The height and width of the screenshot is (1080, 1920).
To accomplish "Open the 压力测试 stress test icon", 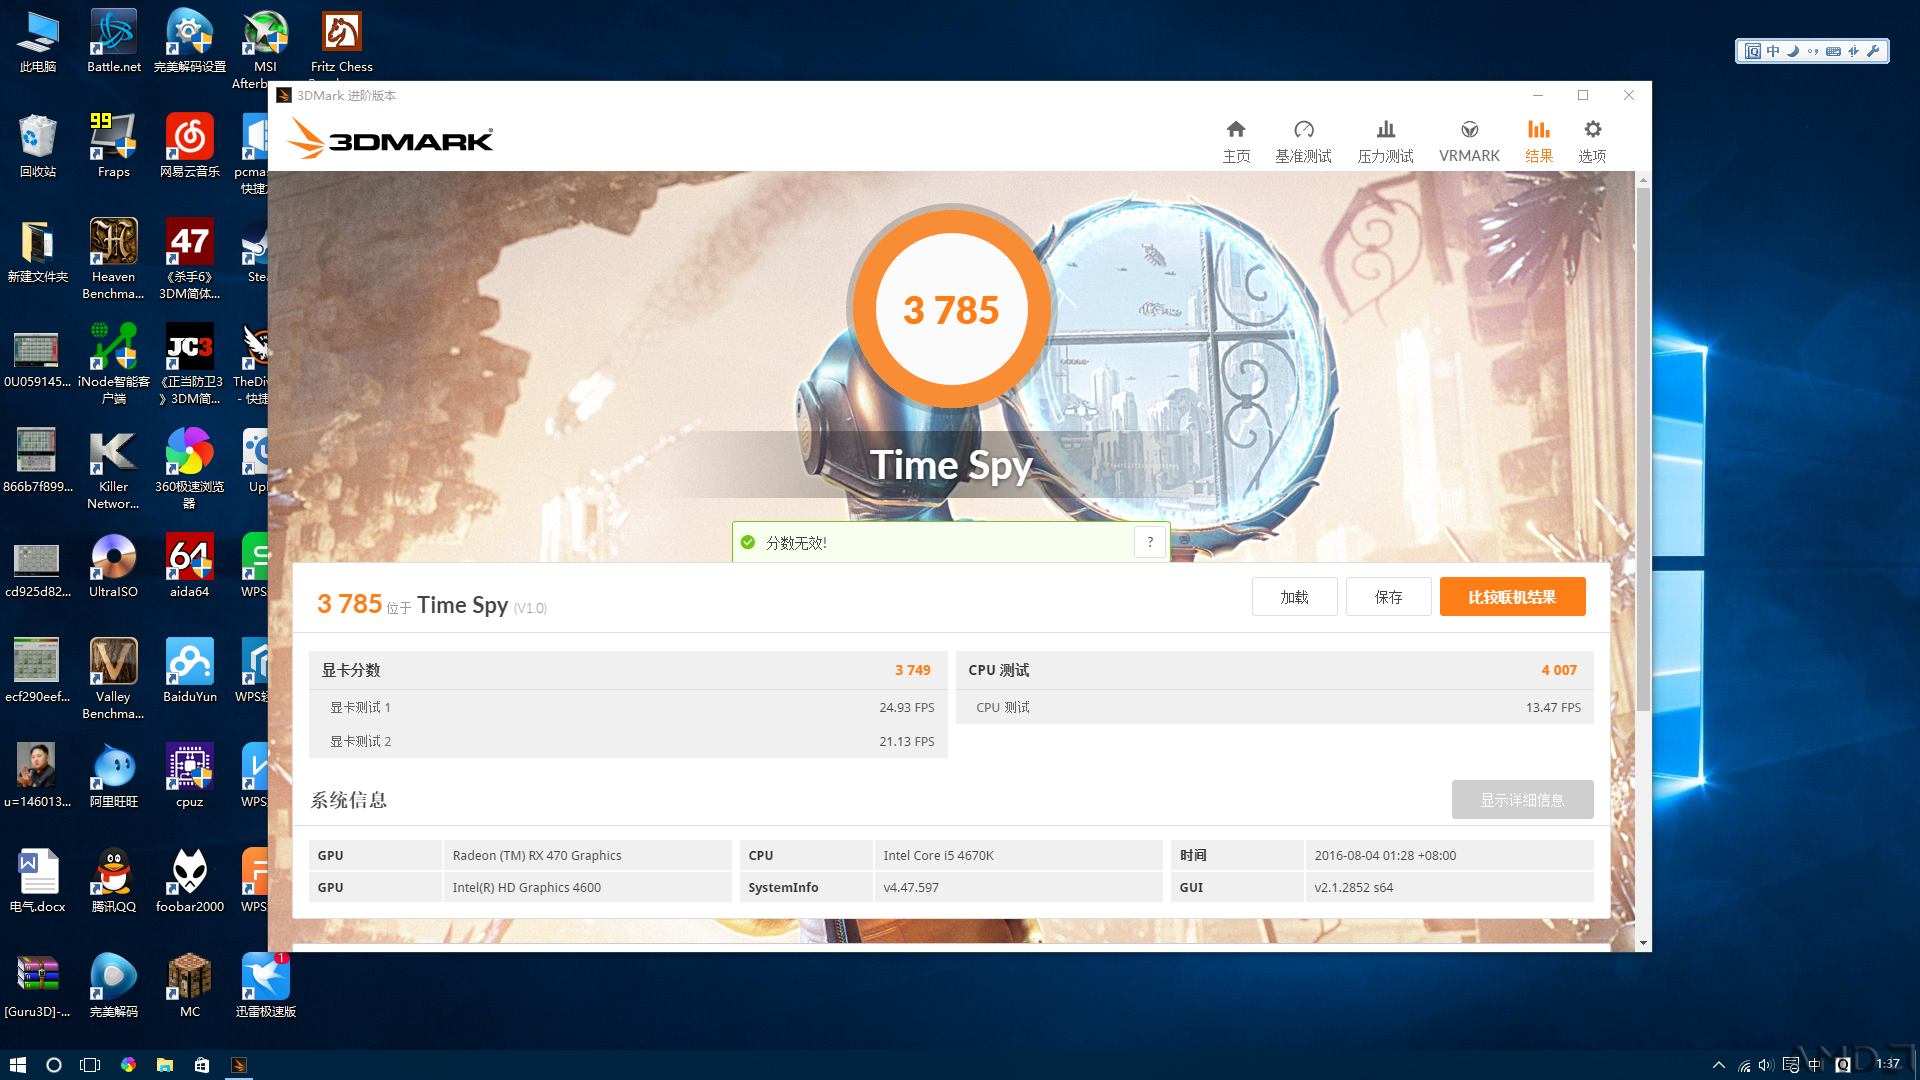I will 1385,141.
